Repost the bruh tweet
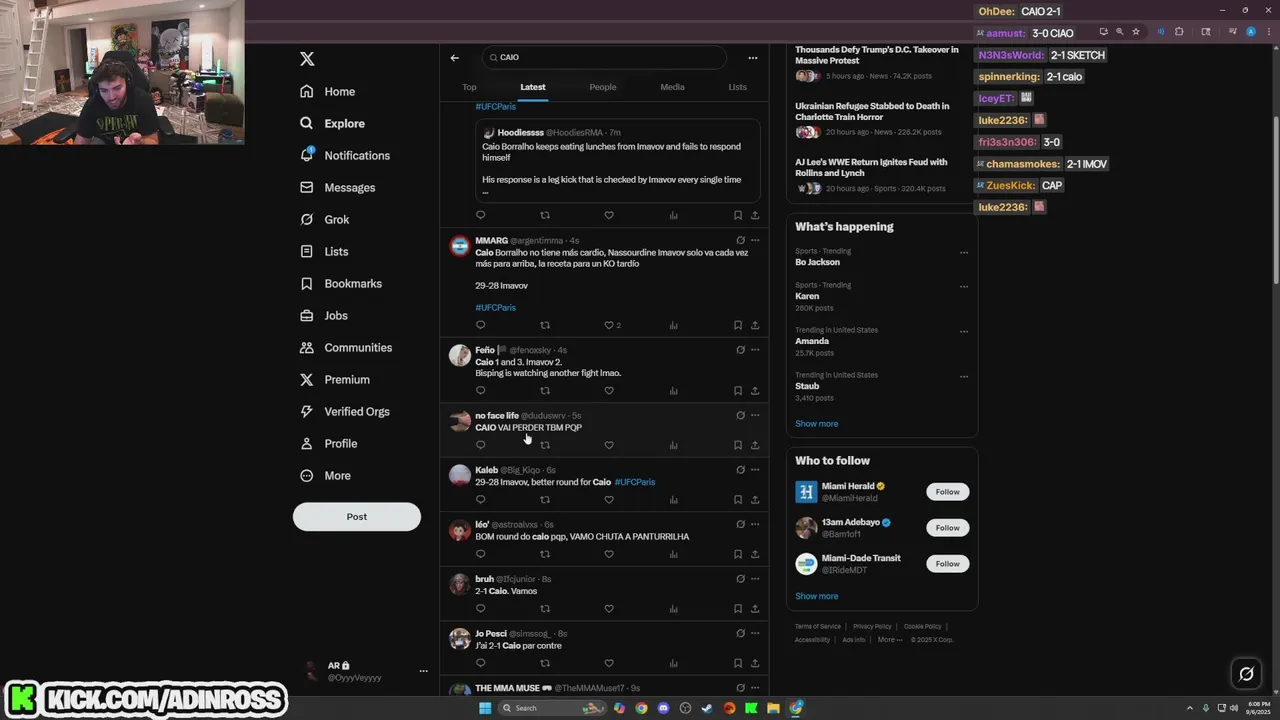 point(545,609)
